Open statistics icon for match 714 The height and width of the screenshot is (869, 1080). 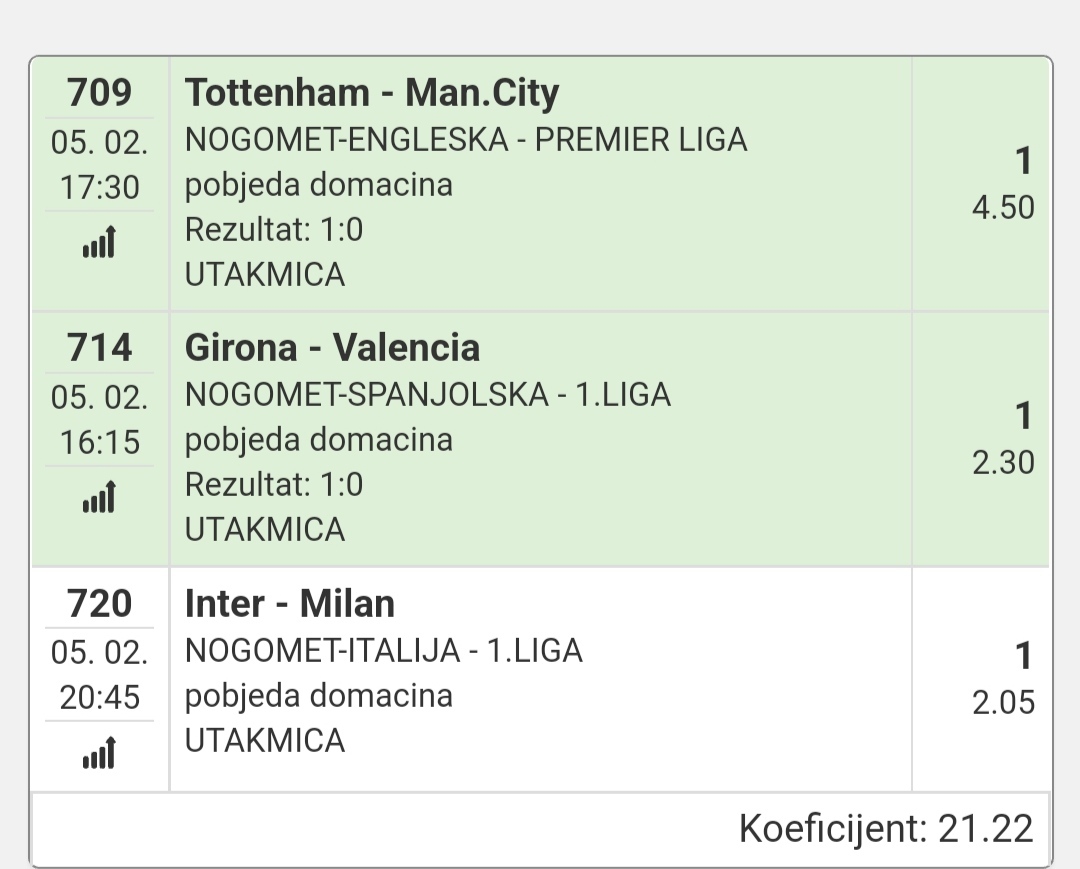99,498
